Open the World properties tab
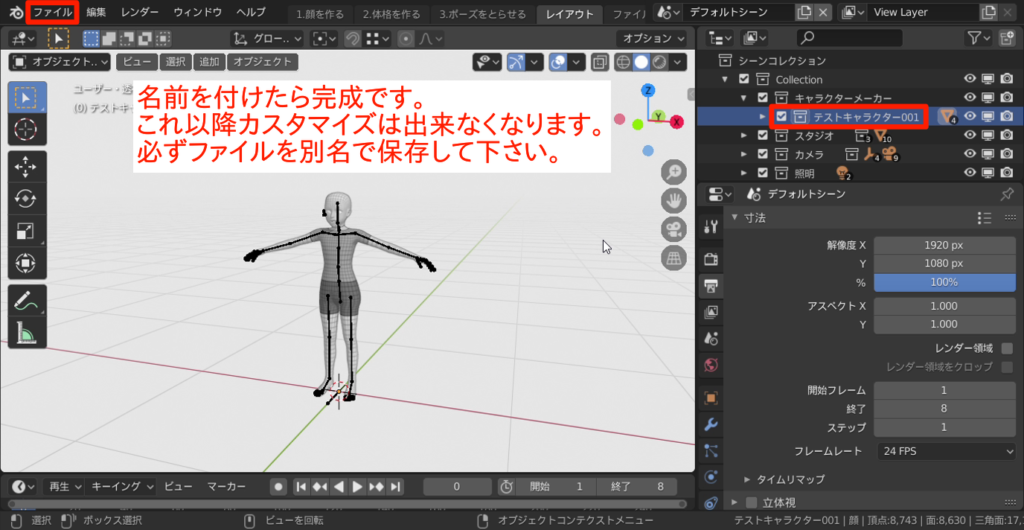The height and width of the screenshot is (530, 1024). [711, 364]
